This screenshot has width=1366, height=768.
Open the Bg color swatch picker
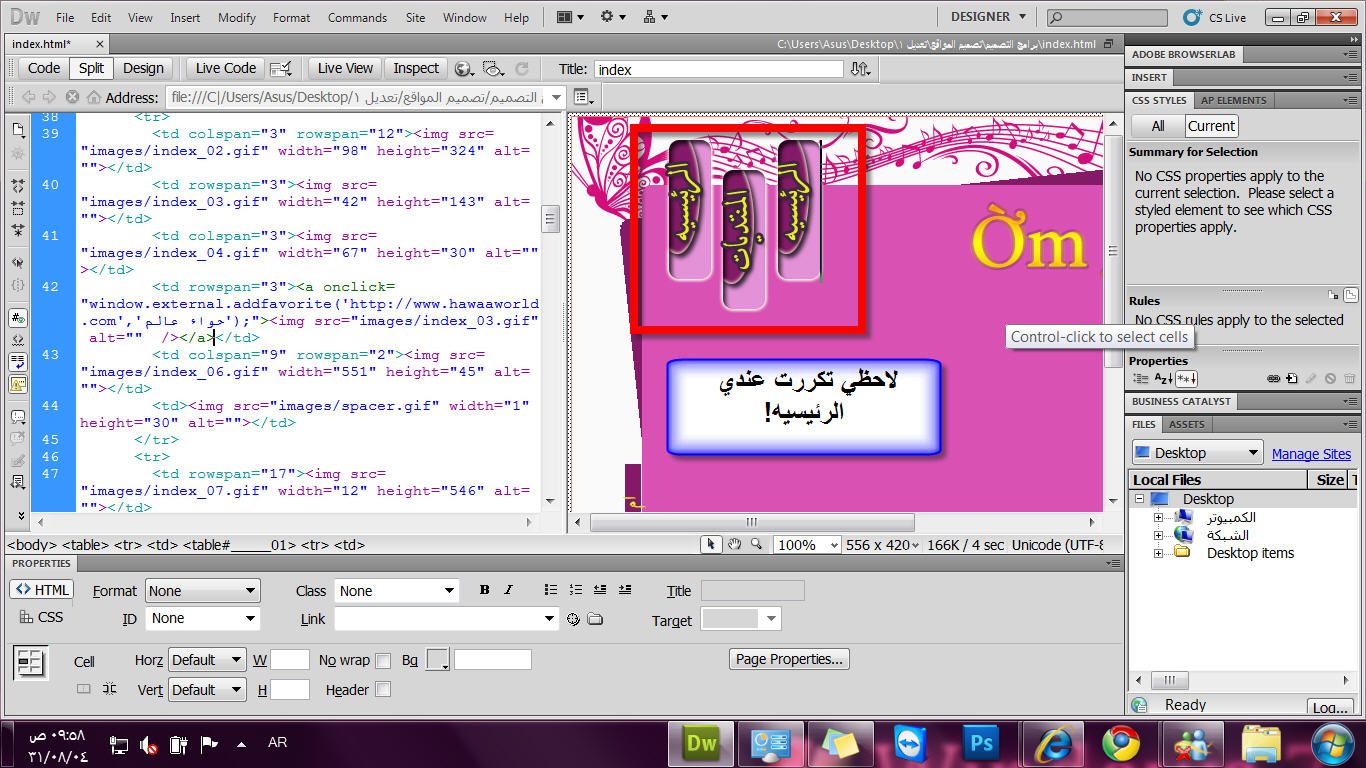[438, 660]
